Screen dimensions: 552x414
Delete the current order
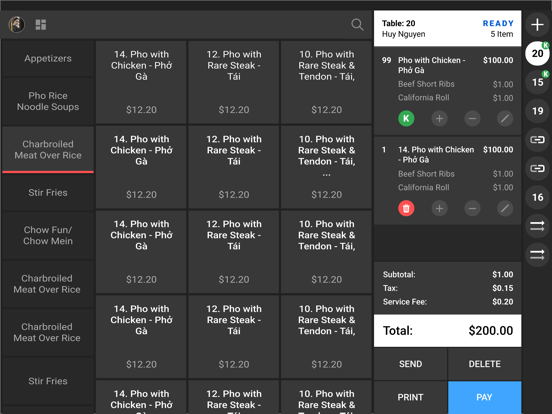[x=484, y=364]
